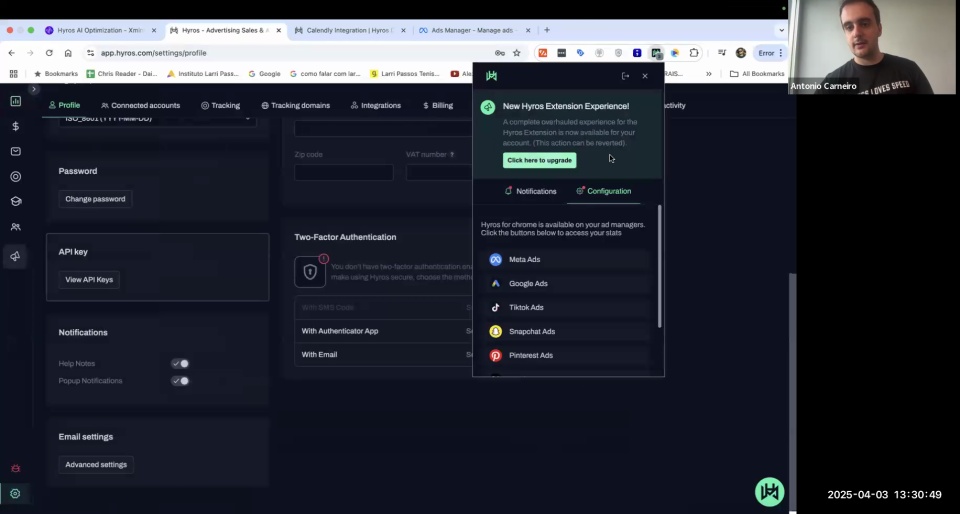Screen dimensions: 960x514
Task: Switch to Calendly Integration browser tab
Action: tap(350, 30)
